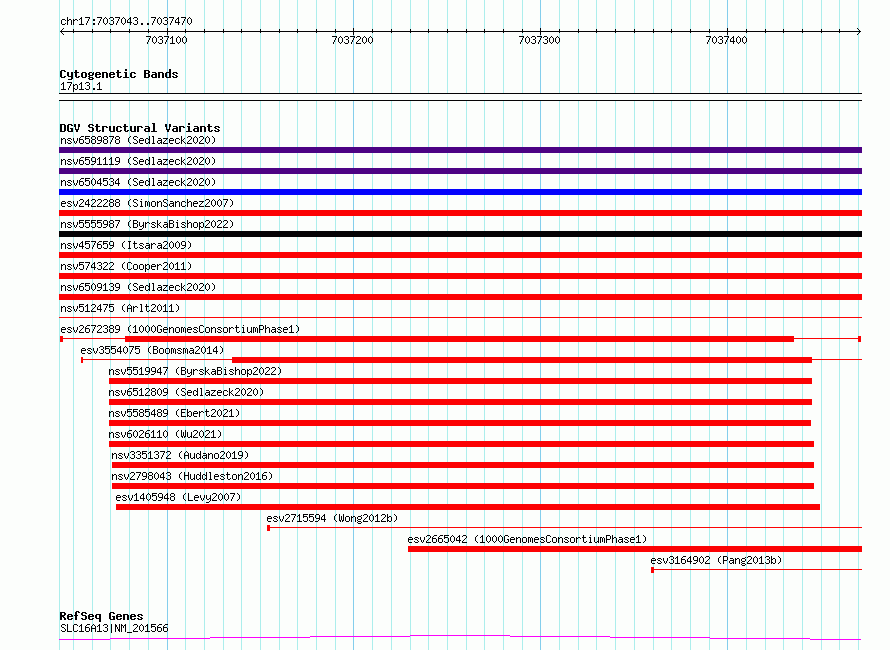The width and height of the screenshot is (890, 650).
Task: Click variant label esv3554075 (Boomsma2014)
Action: click(152, 350)
